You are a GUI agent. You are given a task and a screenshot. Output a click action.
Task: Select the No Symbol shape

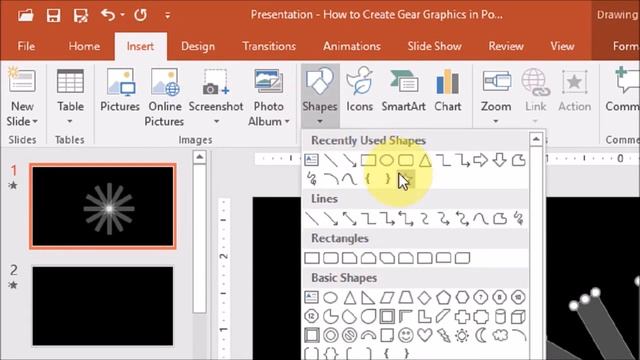349,336
